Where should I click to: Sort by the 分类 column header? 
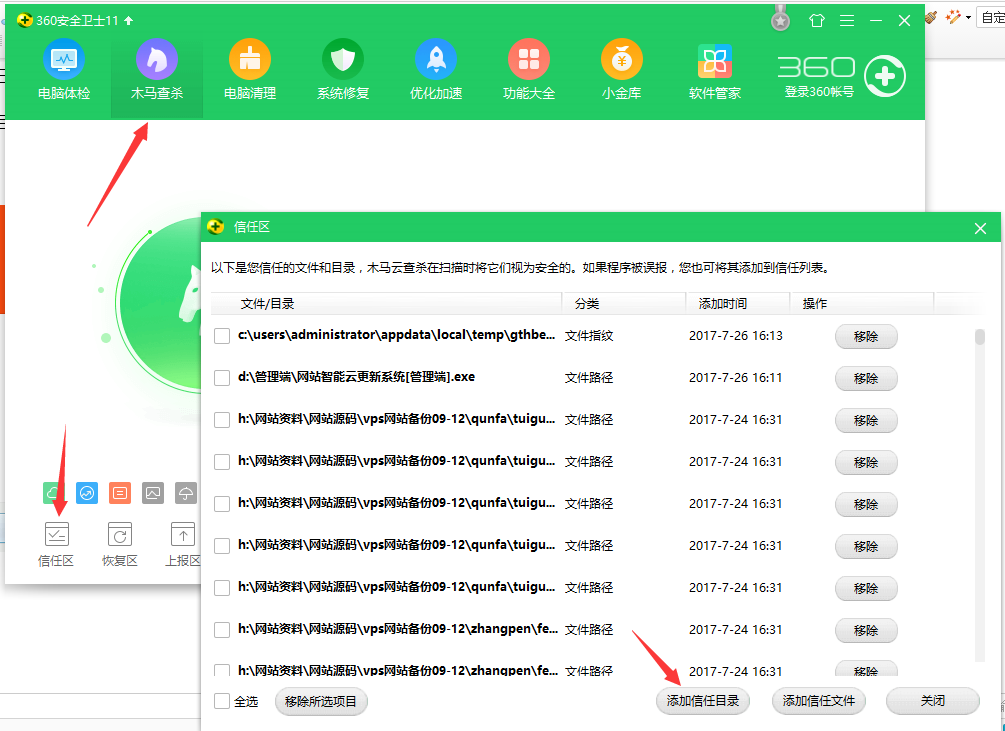click(x=624, y=304)
